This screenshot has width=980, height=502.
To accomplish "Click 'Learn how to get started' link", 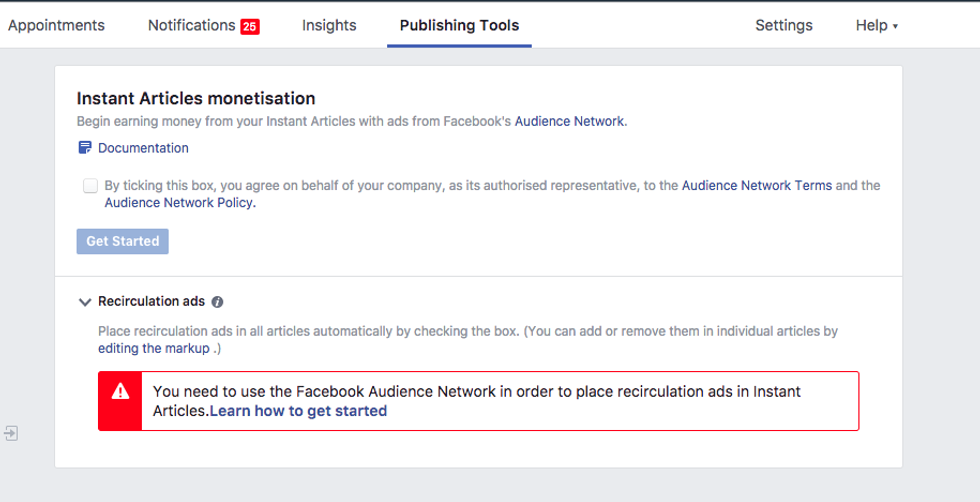I will click(x=298, y=410).
